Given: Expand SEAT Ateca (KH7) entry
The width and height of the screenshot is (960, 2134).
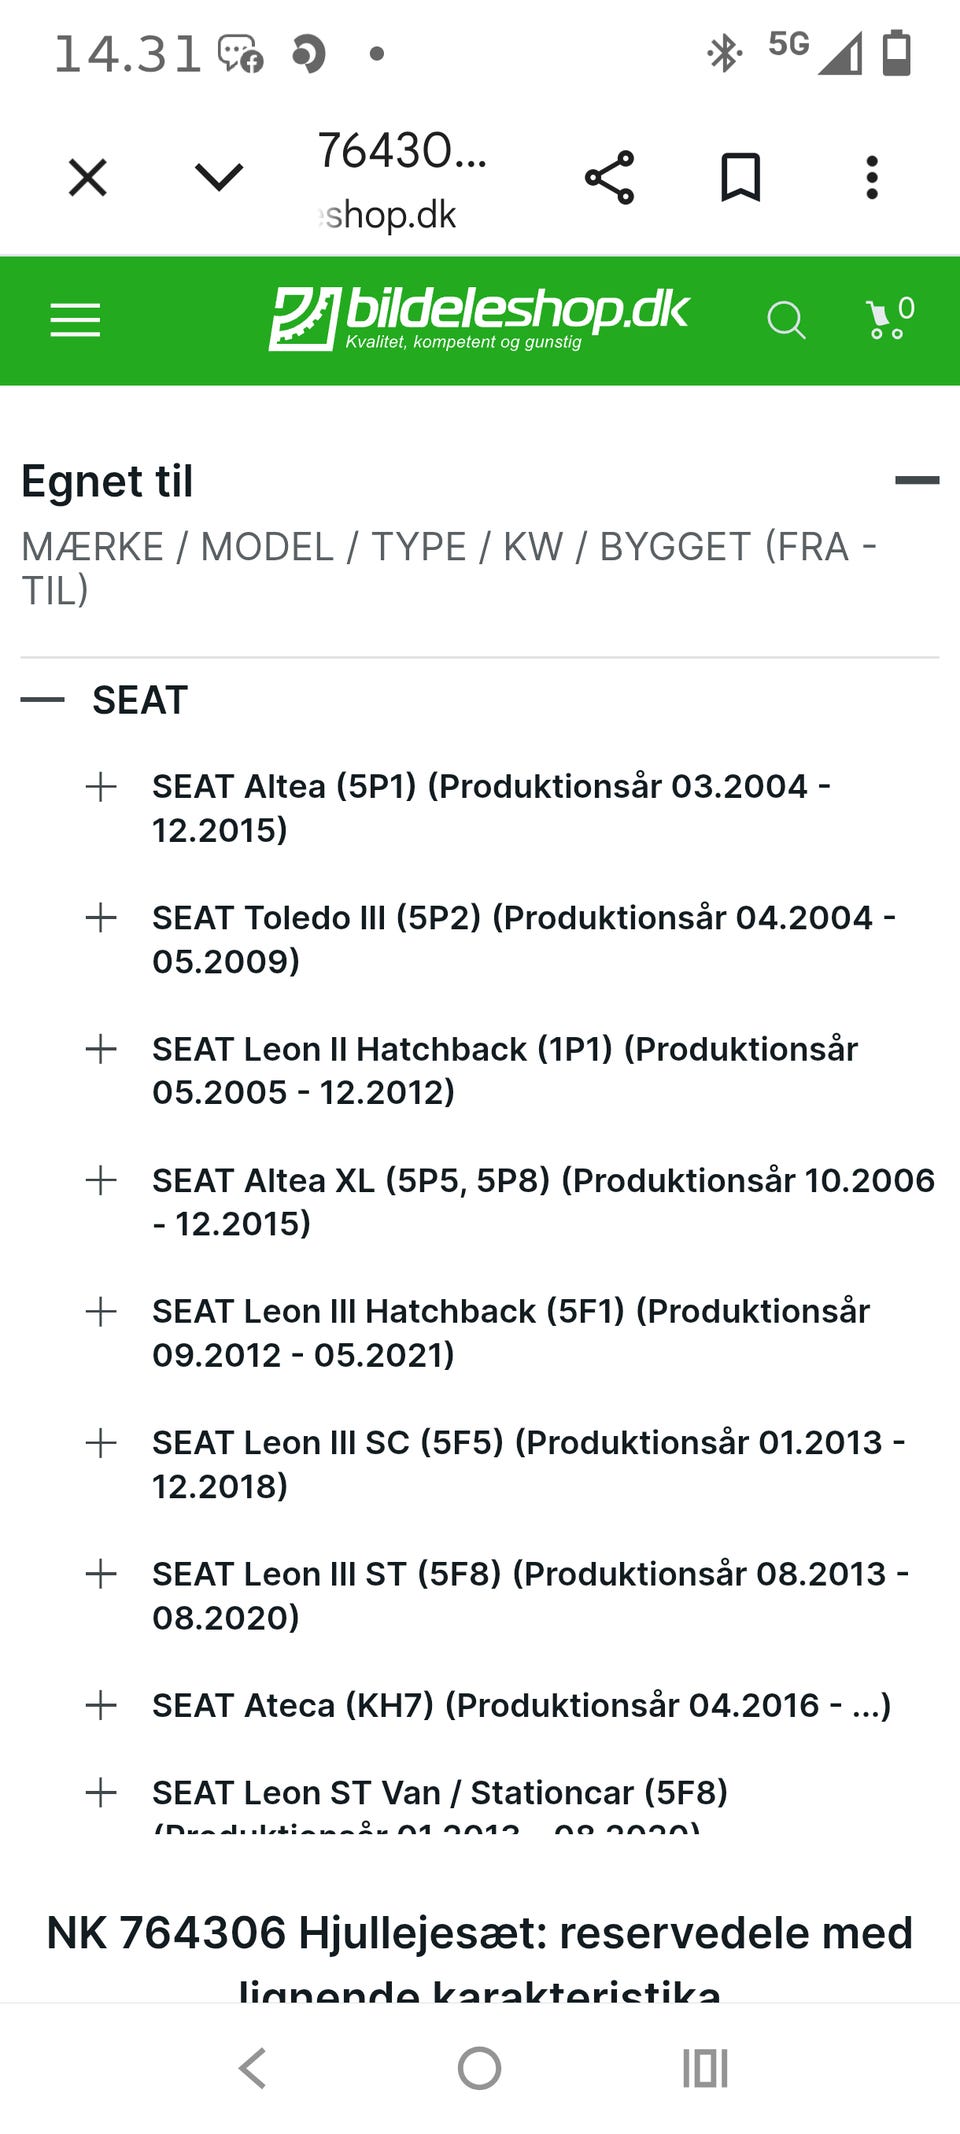Looking at the screenshot, I should tap(101, 1705).
